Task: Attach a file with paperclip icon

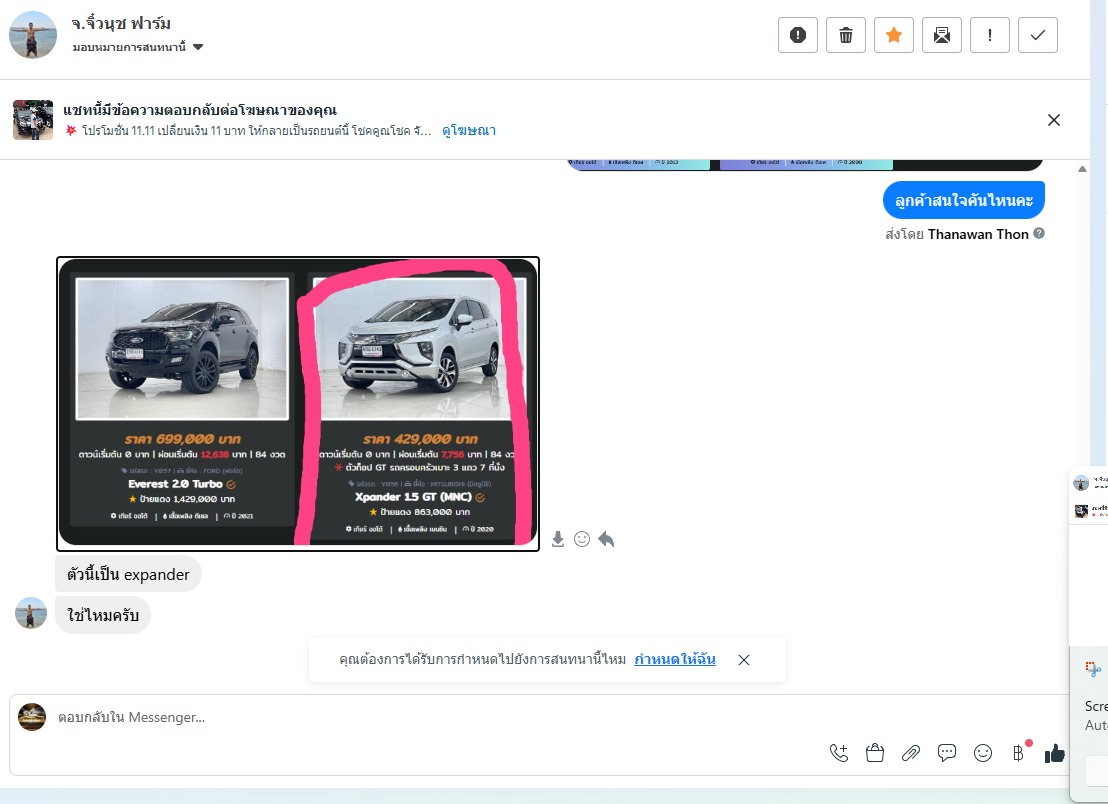Action: point(911,753)
